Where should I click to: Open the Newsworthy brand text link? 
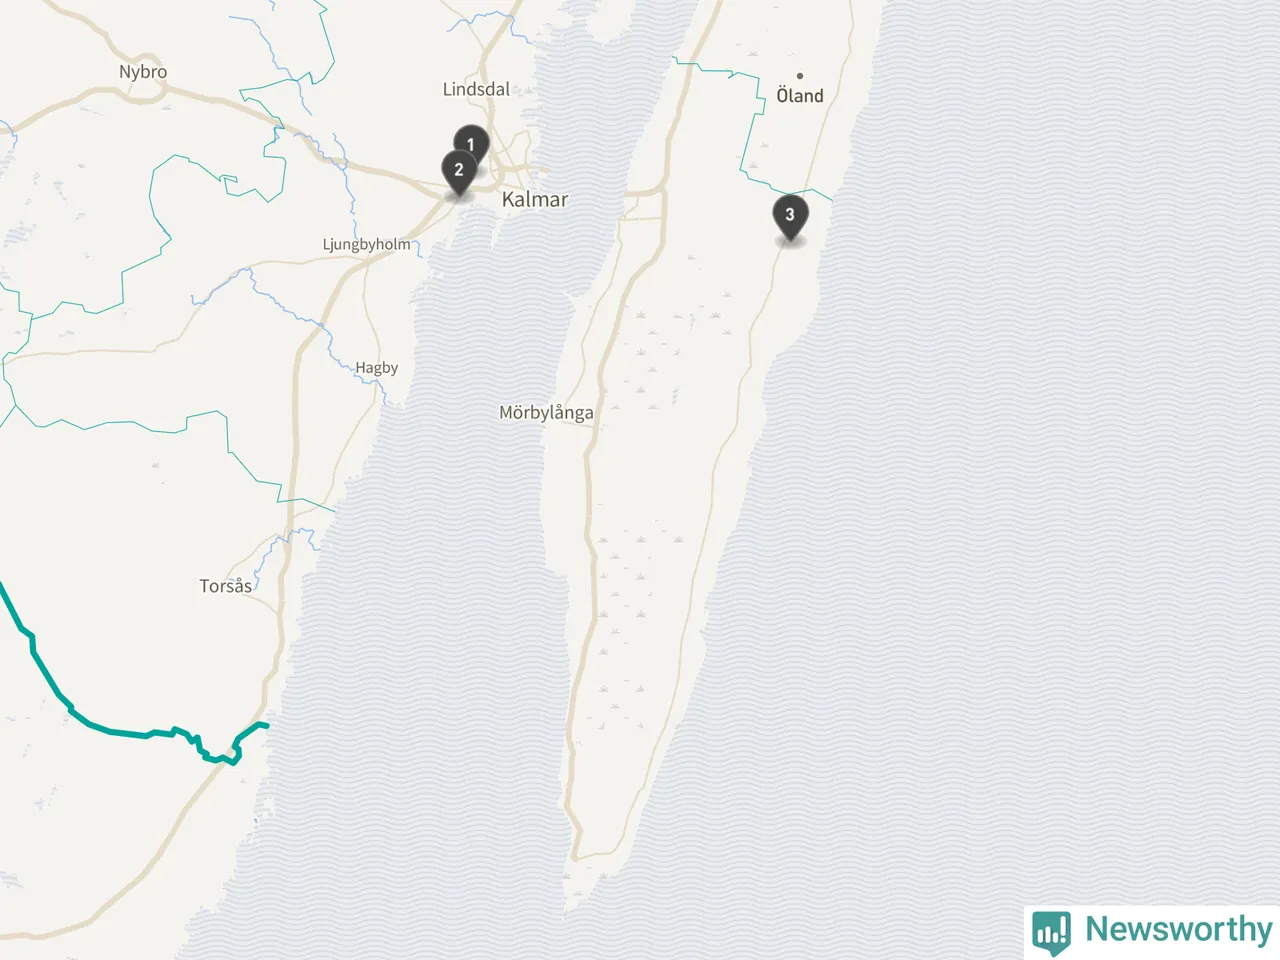click(1178, 929)
